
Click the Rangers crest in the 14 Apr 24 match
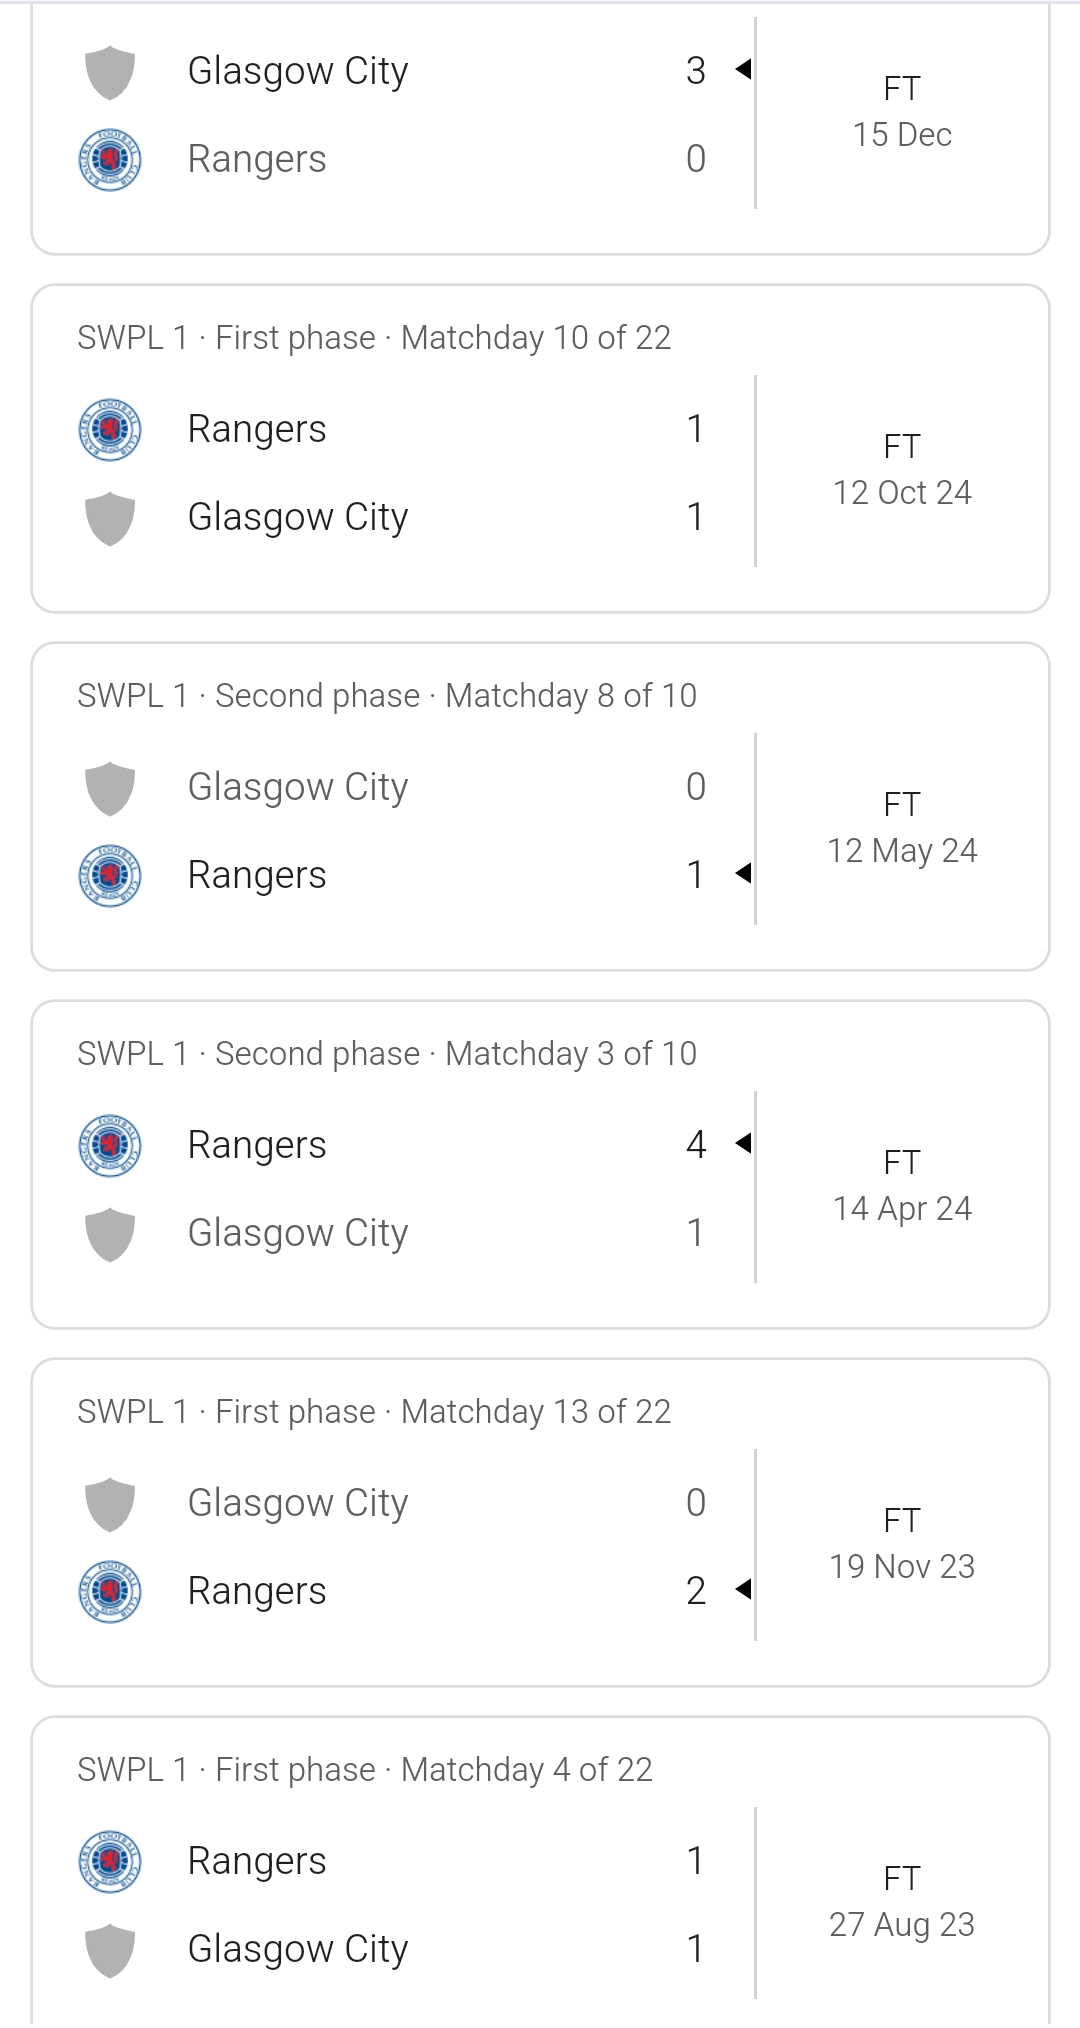click(x=110, y=1146)
